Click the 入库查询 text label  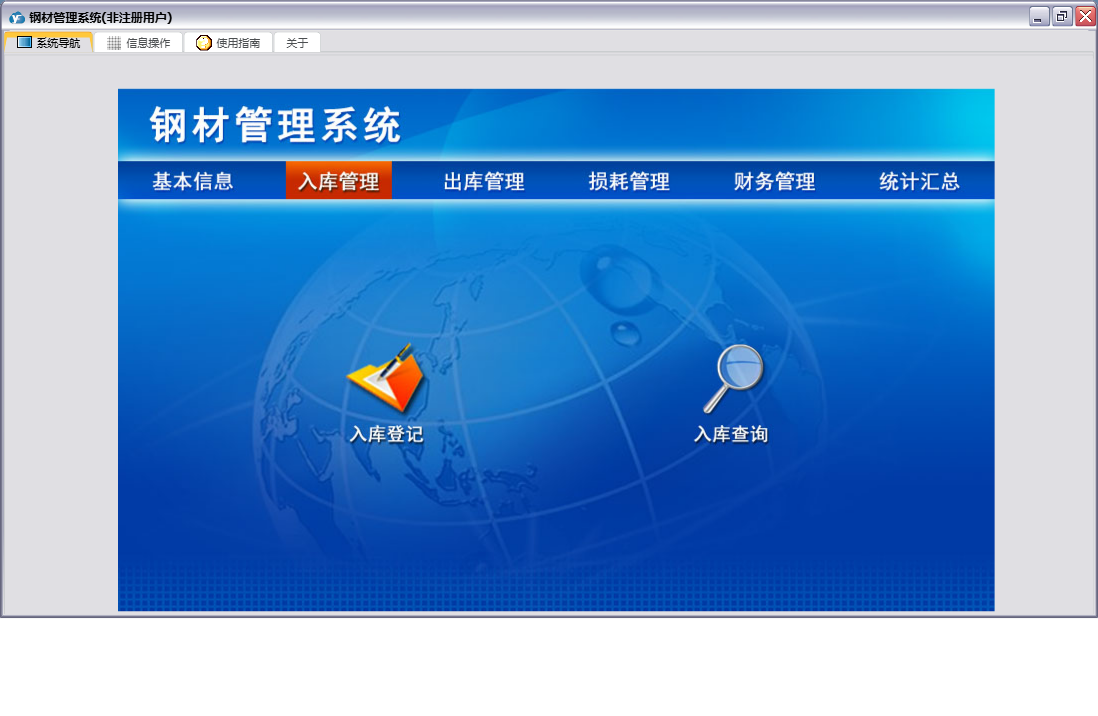pyautogui.click(x=731, y=435)
